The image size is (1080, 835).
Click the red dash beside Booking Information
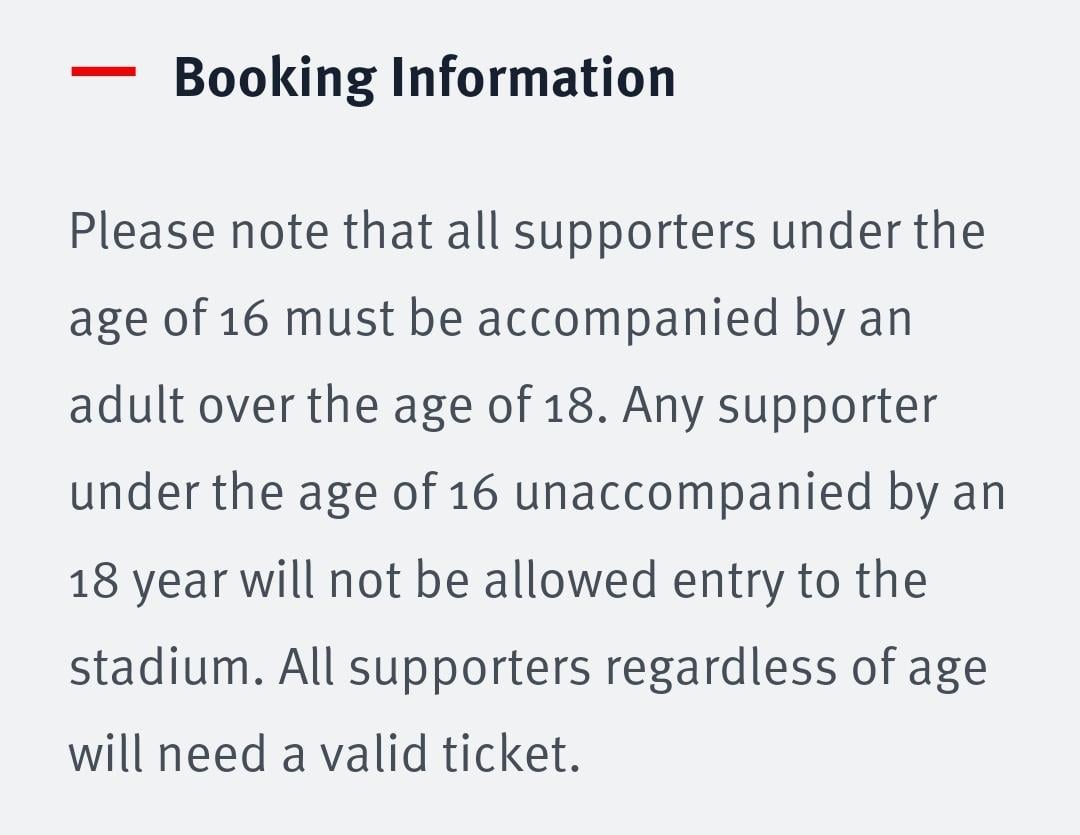tap(103, 71)
